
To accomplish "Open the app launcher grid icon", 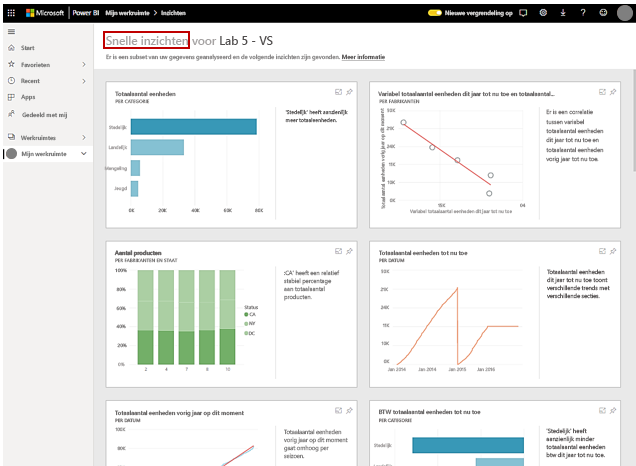I will [11, 13].
